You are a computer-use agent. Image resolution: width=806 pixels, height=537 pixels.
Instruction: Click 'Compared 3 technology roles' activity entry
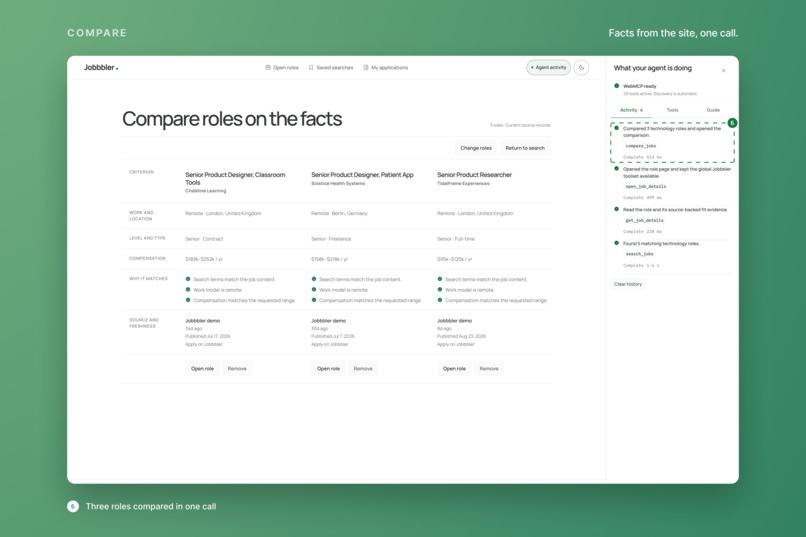(672, 132)
